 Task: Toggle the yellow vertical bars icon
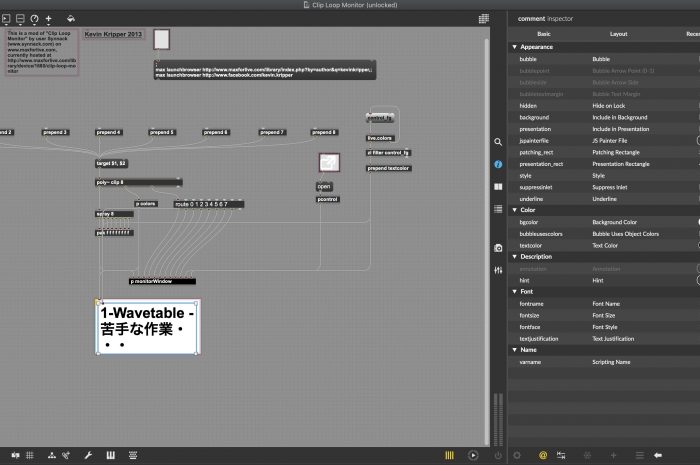[450, 455]
